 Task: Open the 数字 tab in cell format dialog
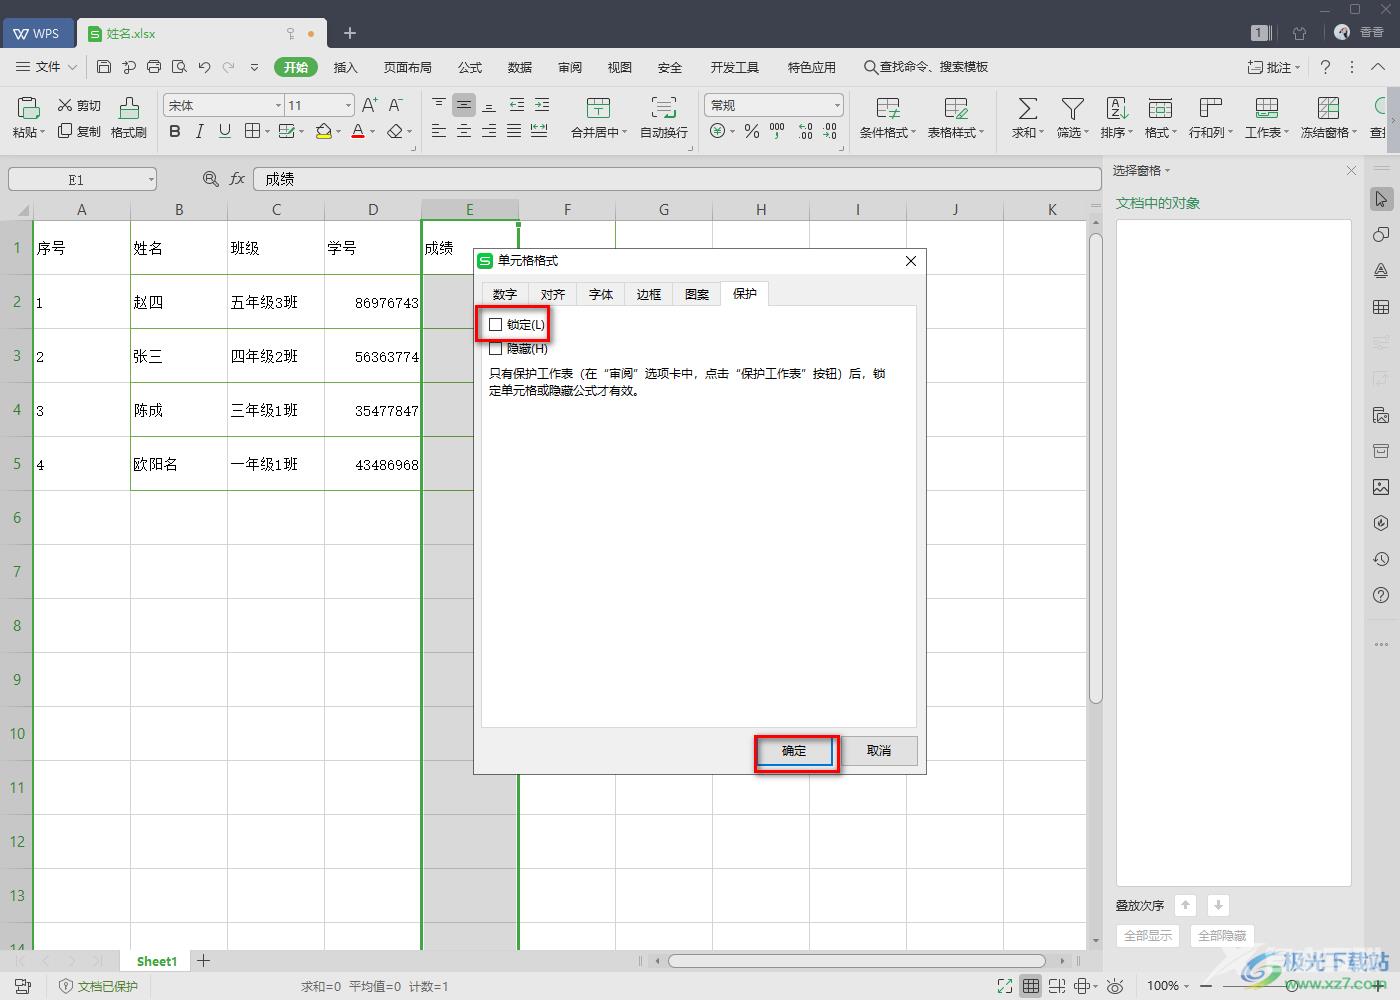click(505, 294)
